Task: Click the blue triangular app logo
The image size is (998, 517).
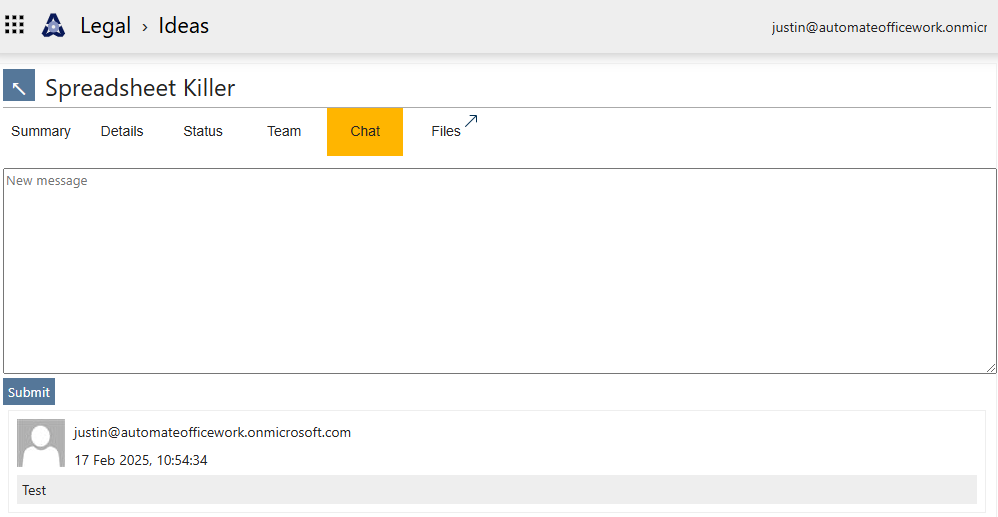Action: [53, 26]
